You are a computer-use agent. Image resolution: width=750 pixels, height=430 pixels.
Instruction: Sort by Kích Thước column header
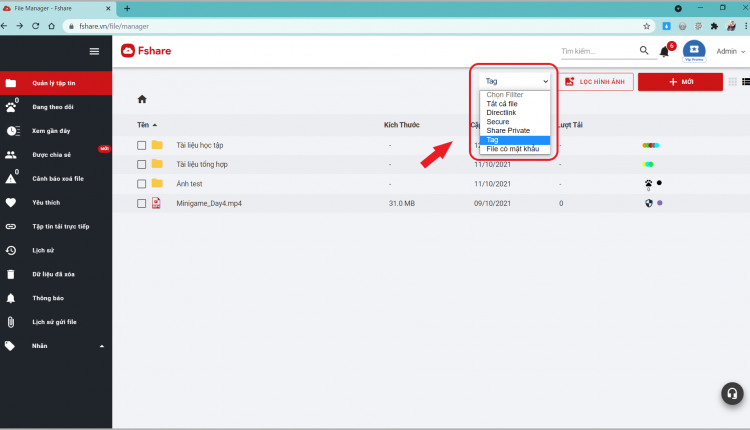(x=401, y=125)
